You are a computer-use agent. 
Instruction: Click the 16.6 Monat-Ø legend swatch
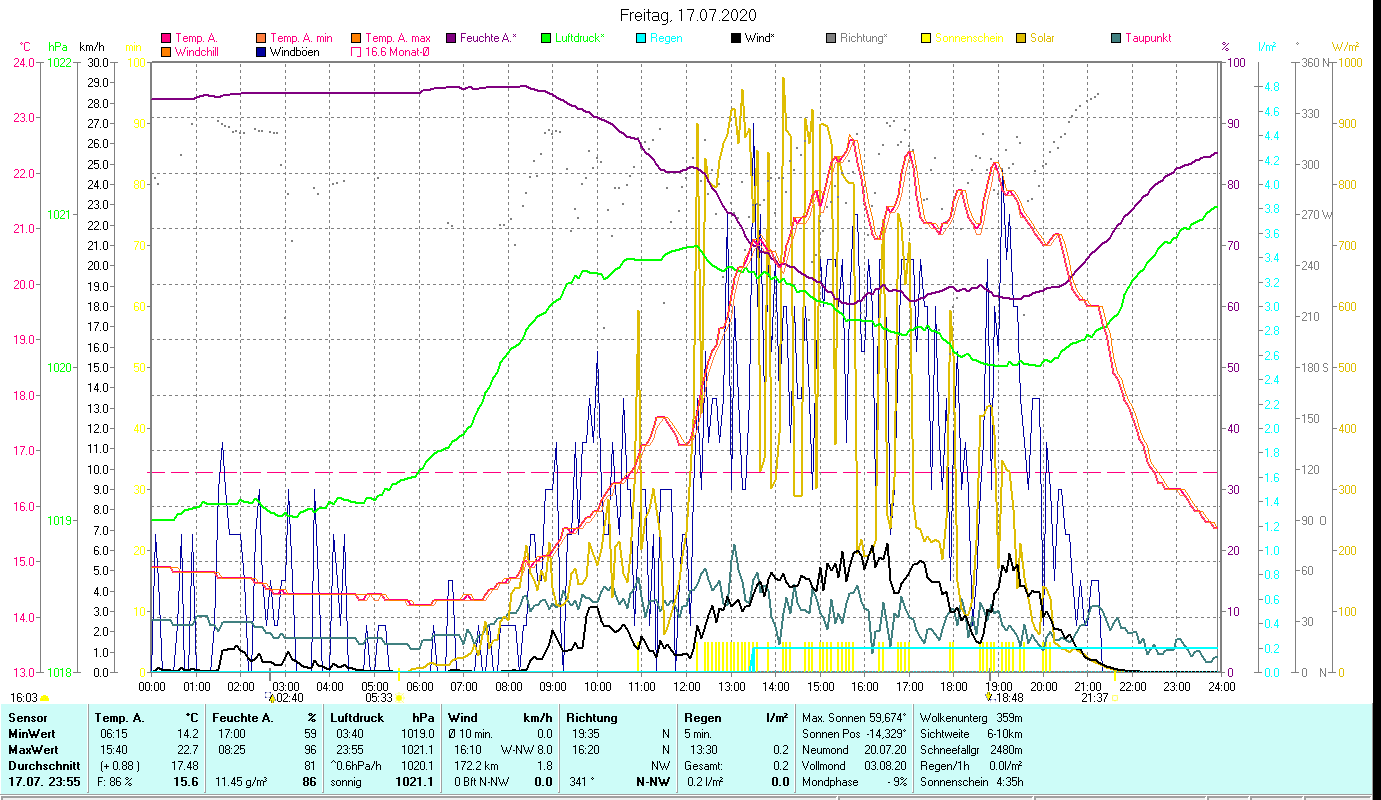[x=355, y=52]
